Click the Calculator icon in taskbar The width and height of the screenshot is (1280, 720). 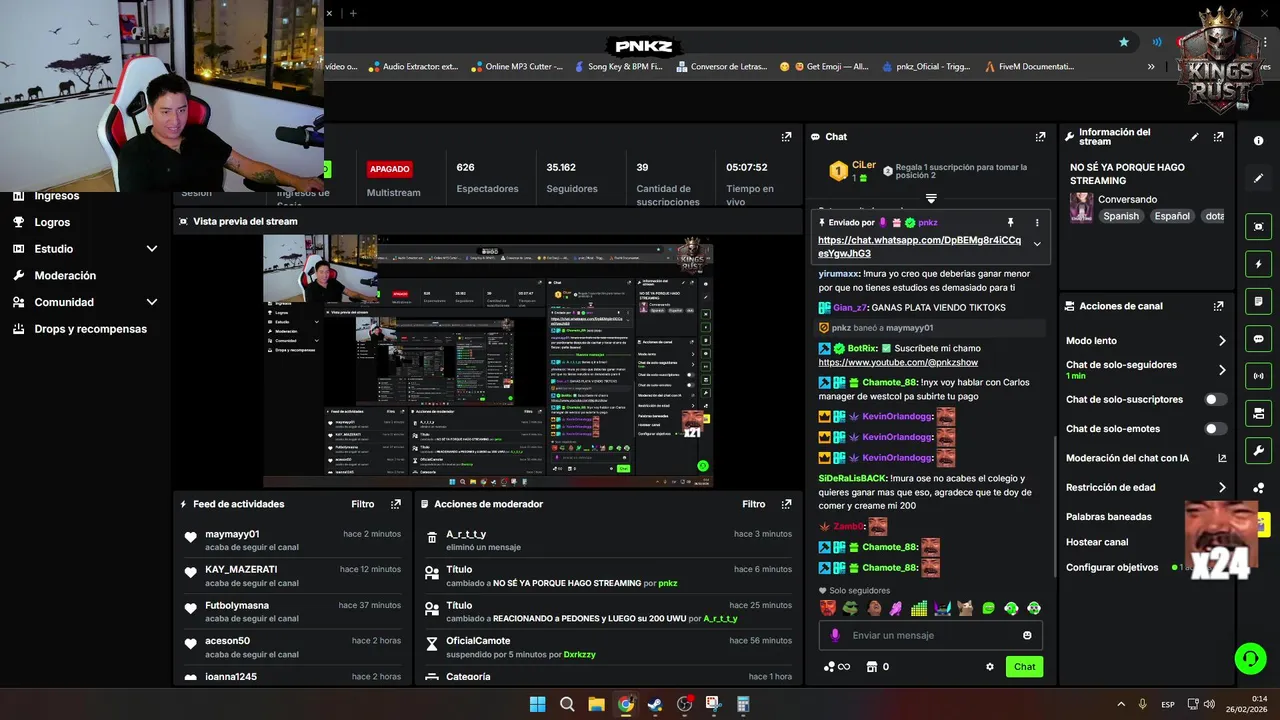(743, 704)
